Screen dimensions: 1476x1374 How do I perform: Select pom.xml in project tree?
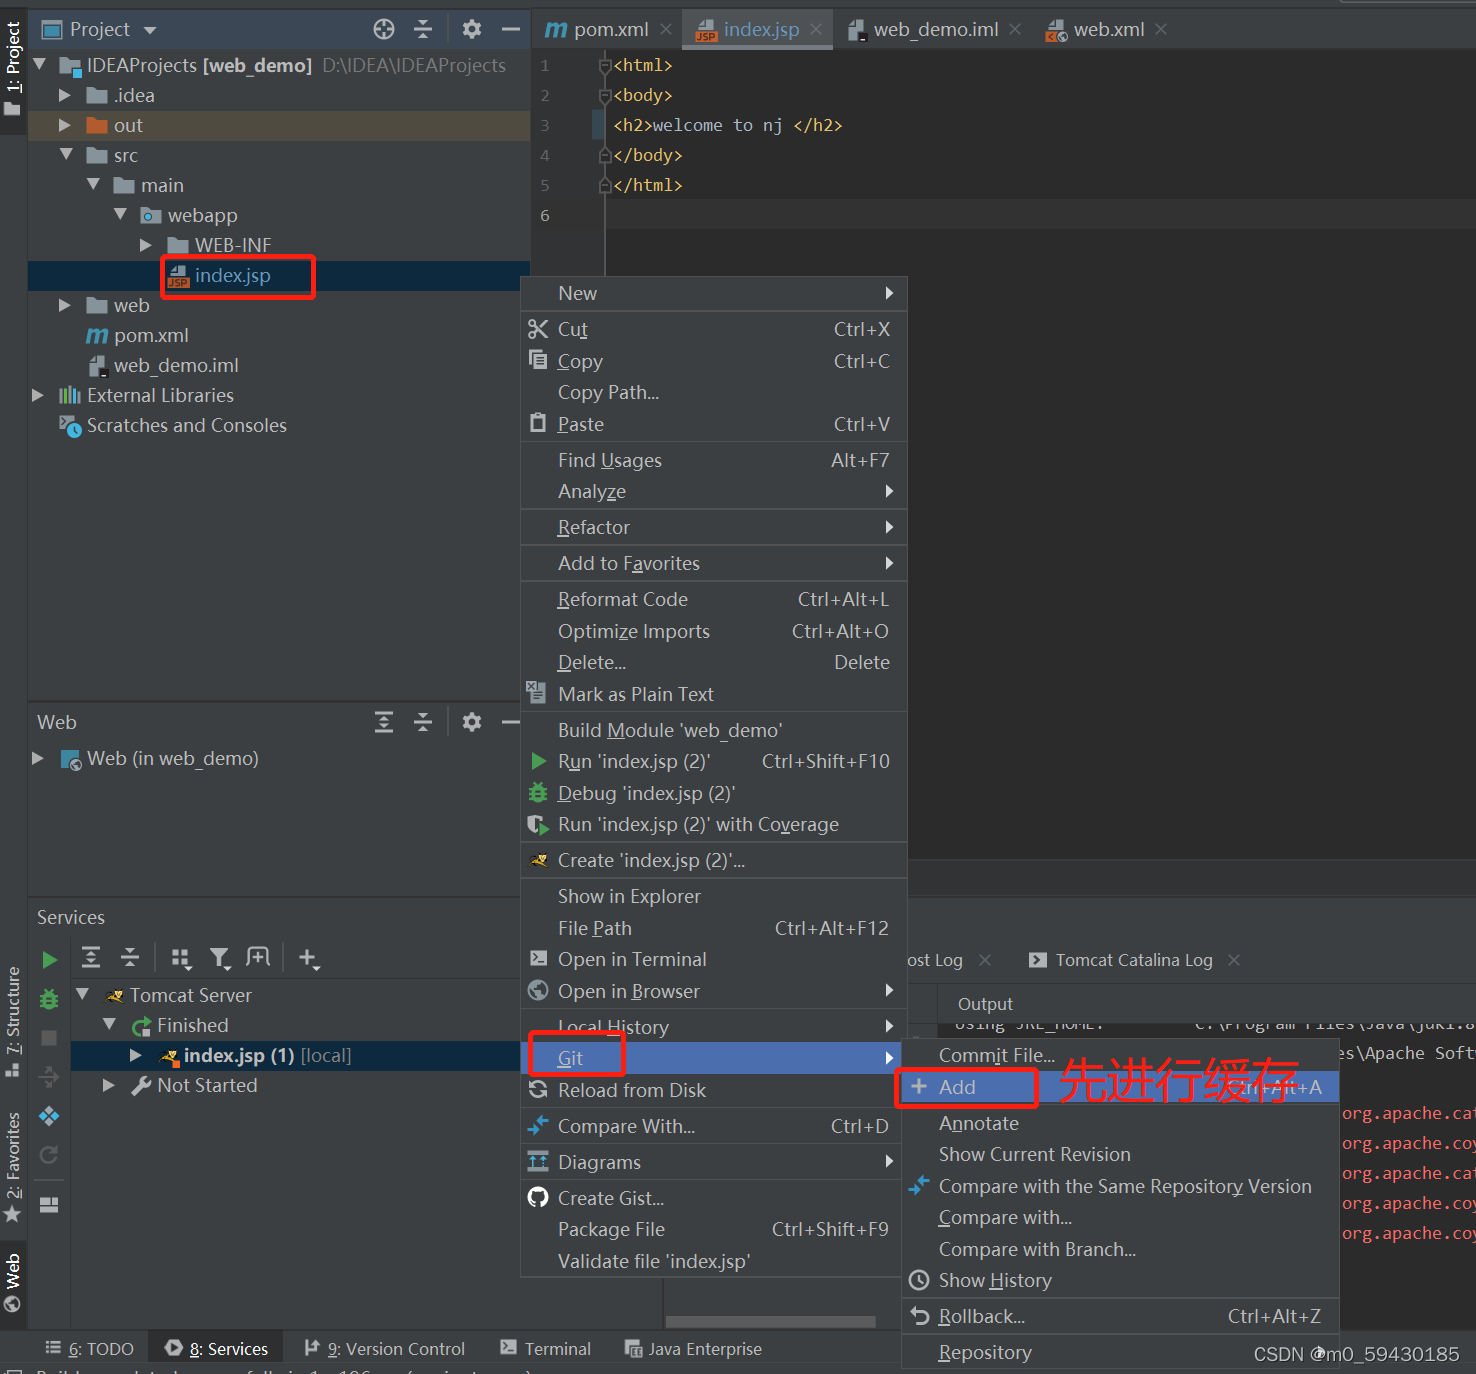(x=151, y=335)
